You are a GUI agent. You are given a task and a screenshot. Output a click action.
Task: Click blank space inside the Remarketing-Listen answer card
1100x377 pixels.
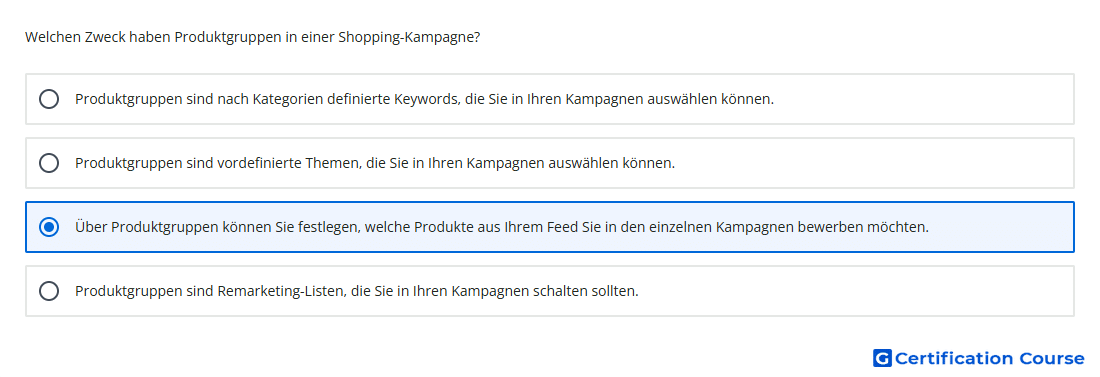tap(856, 291)
